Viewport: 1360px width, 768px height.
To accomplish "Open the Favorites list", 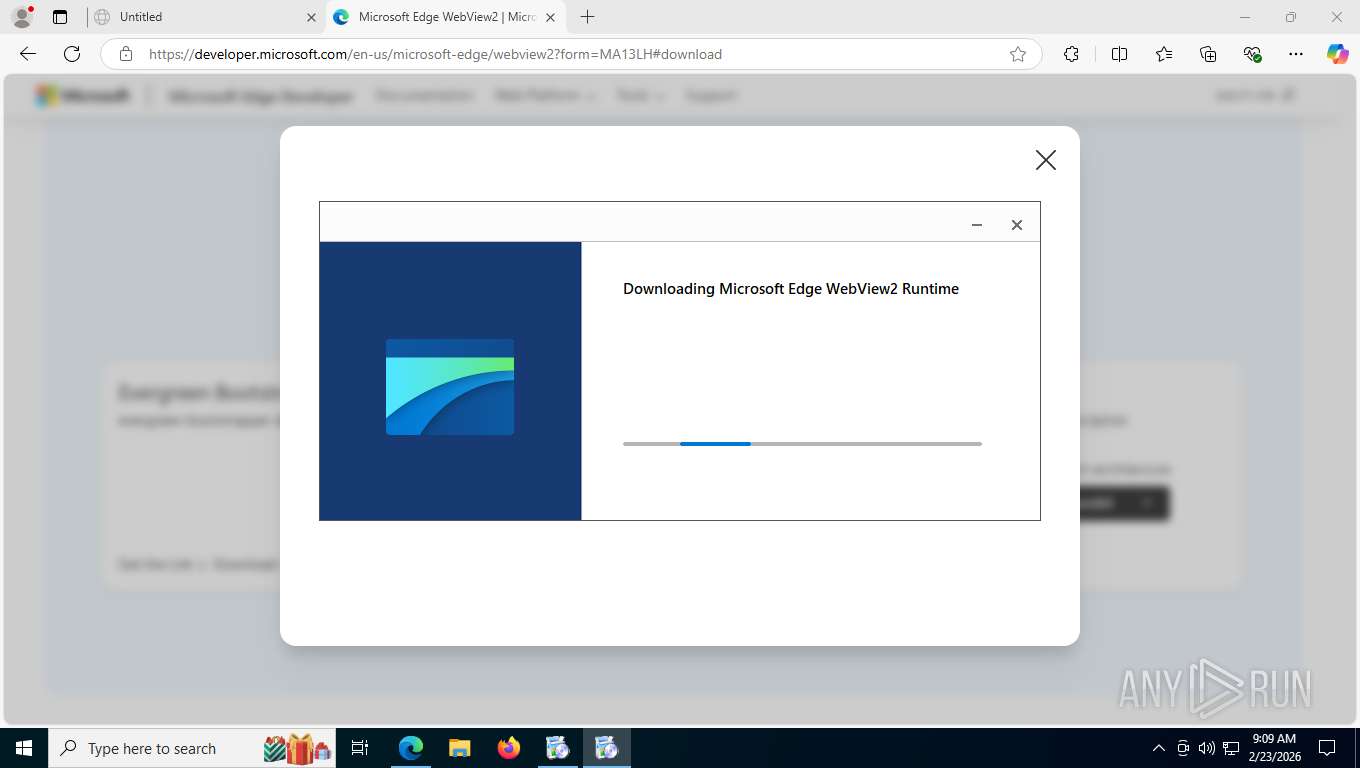I will [x=1164, y=54].
